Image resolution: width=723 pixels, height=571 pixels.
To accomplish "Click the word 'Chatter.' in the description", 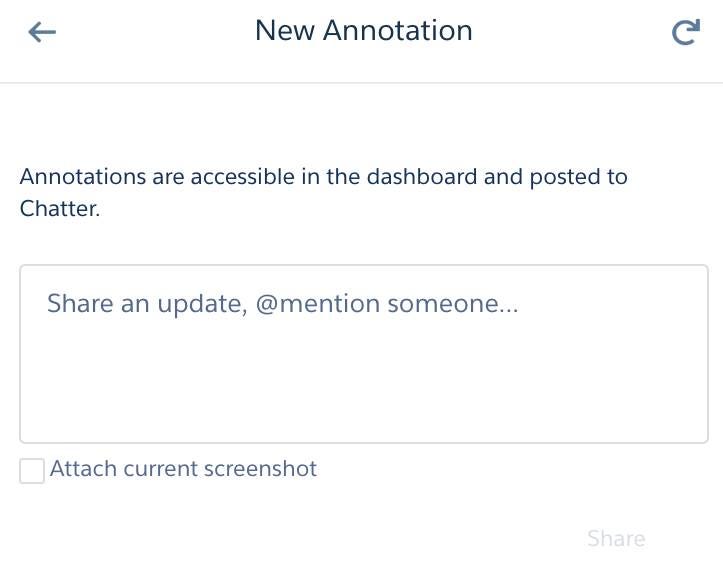I will 60,208.
